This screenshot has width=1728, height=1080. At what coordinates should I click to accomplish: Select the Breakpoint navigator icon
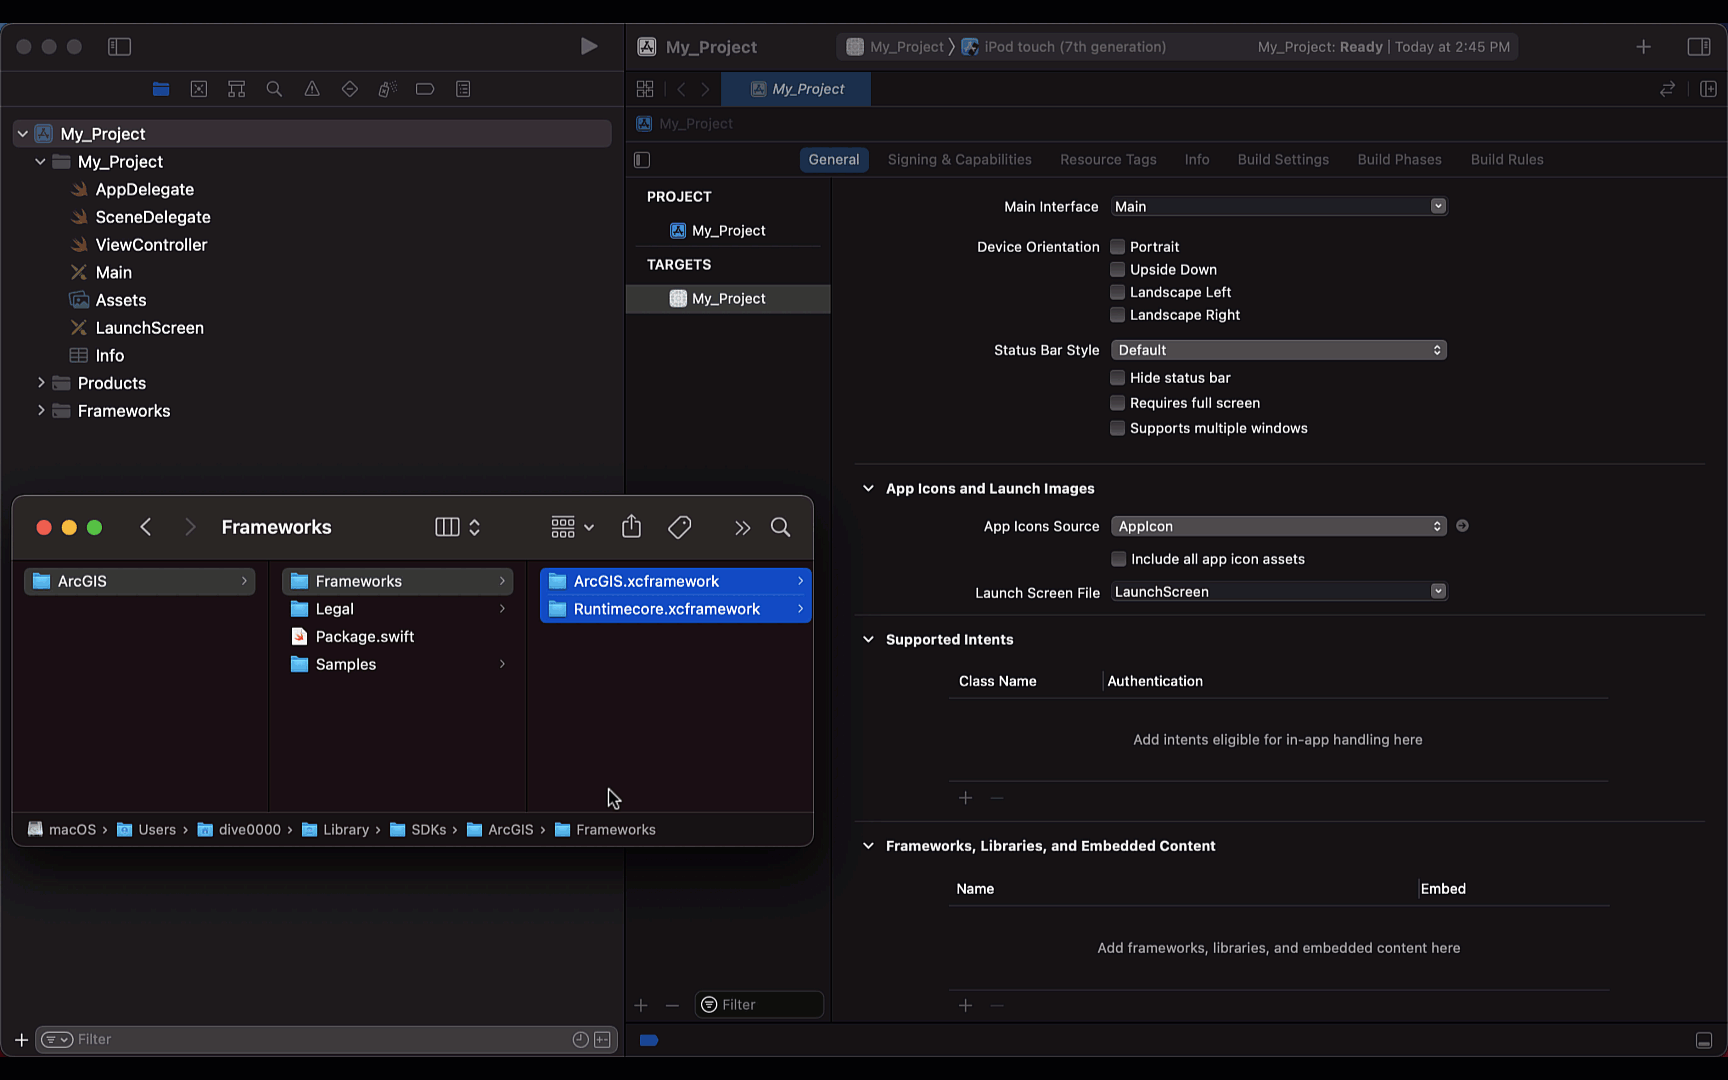[425, 89]
